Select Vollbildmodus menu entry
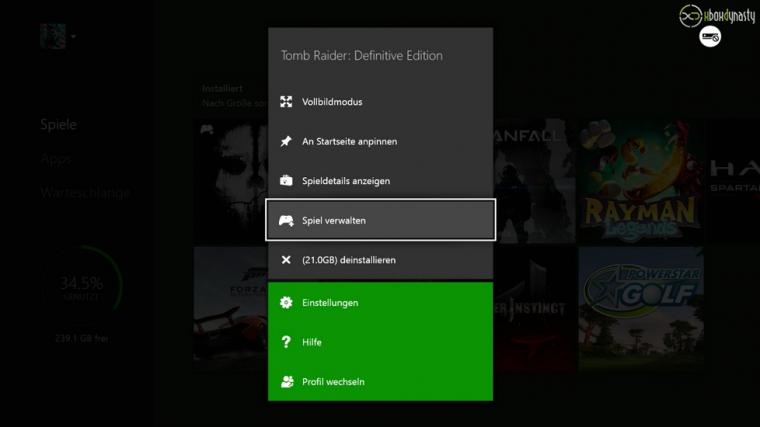The image size is (760, 427). tap(380, 102)
